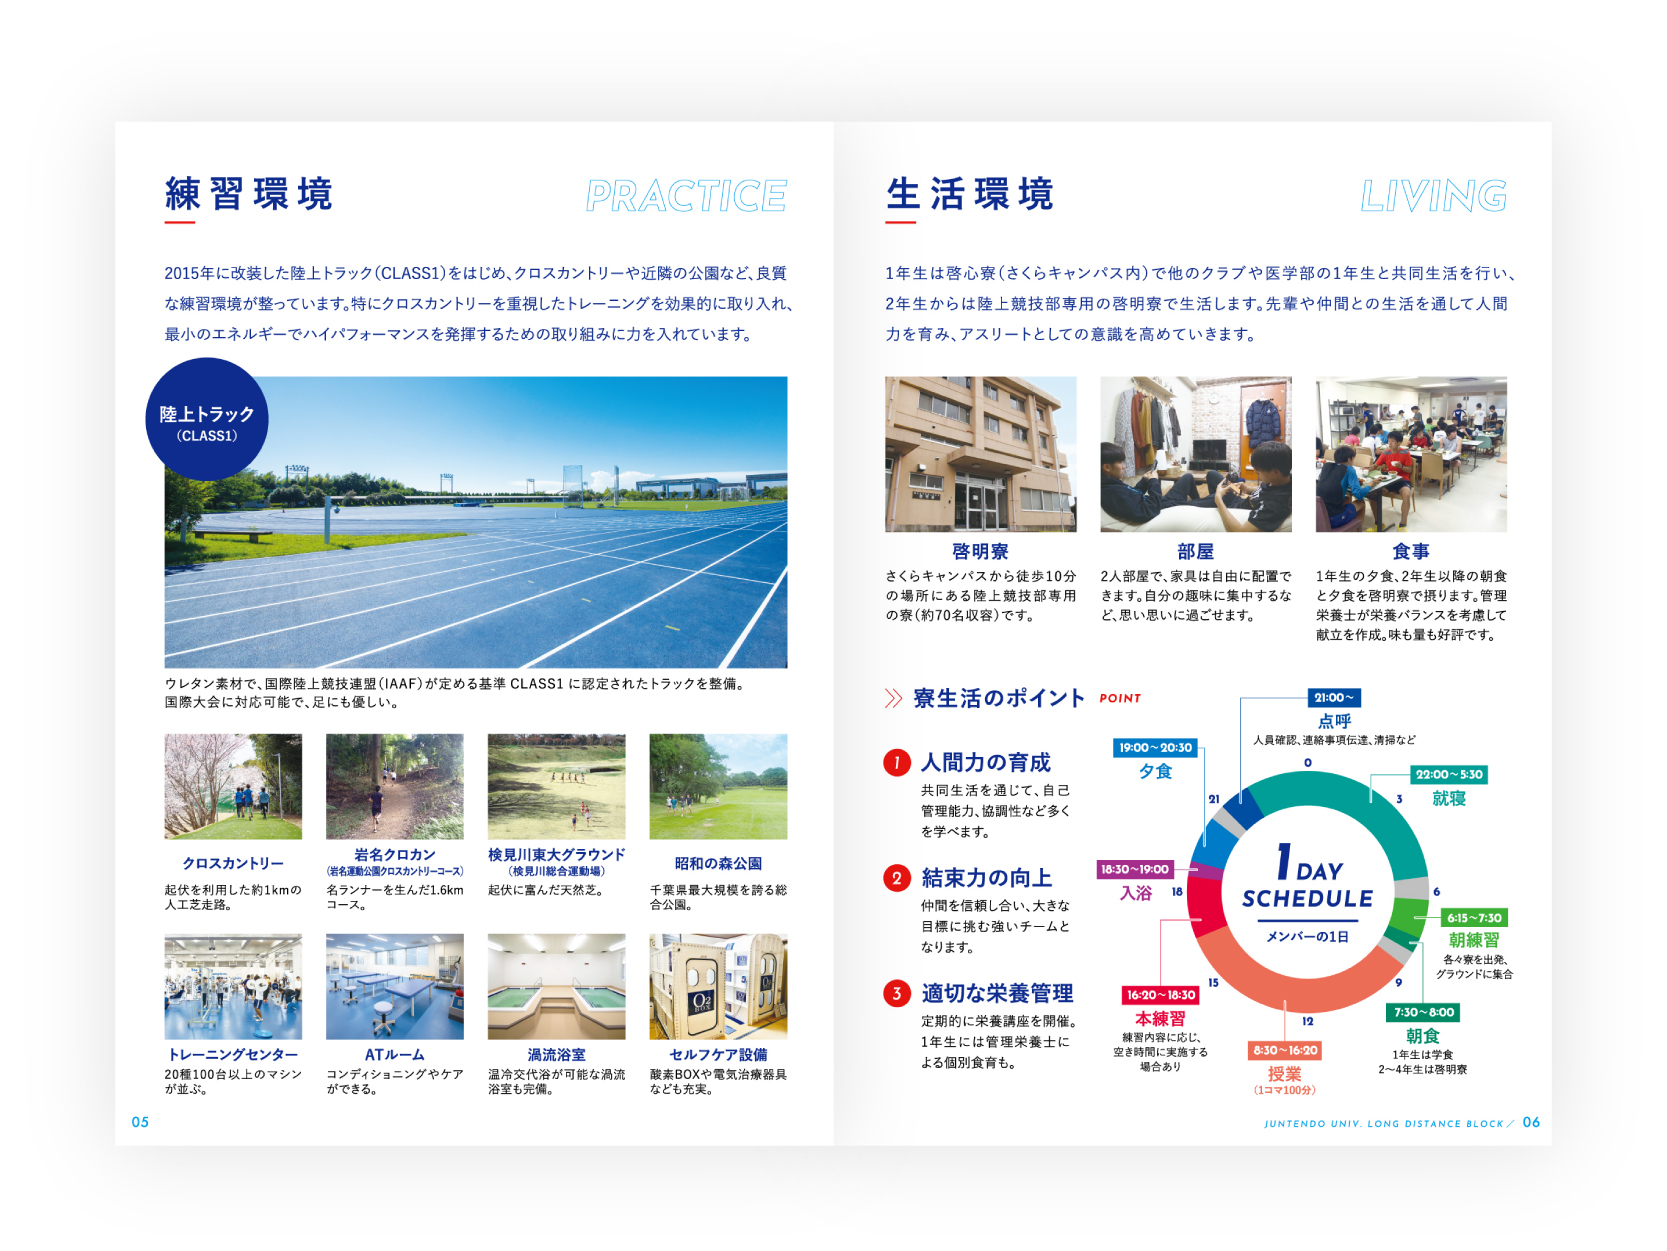Click the teal sleep segment of the ring

coord(1370,810)
